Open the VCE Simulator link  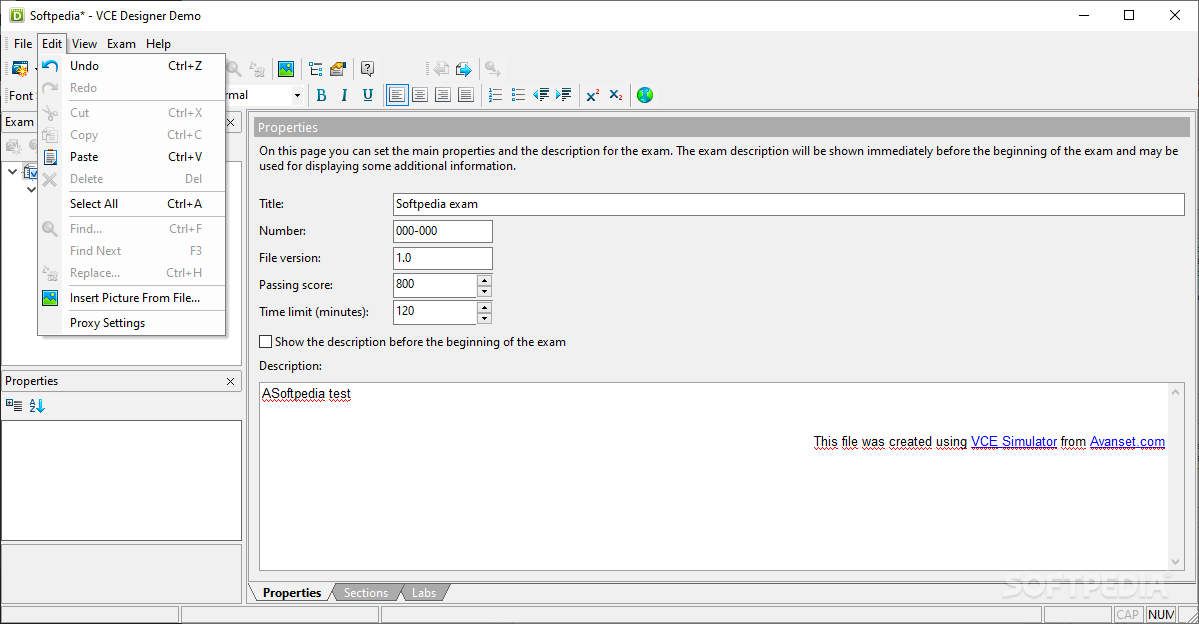1014,441
